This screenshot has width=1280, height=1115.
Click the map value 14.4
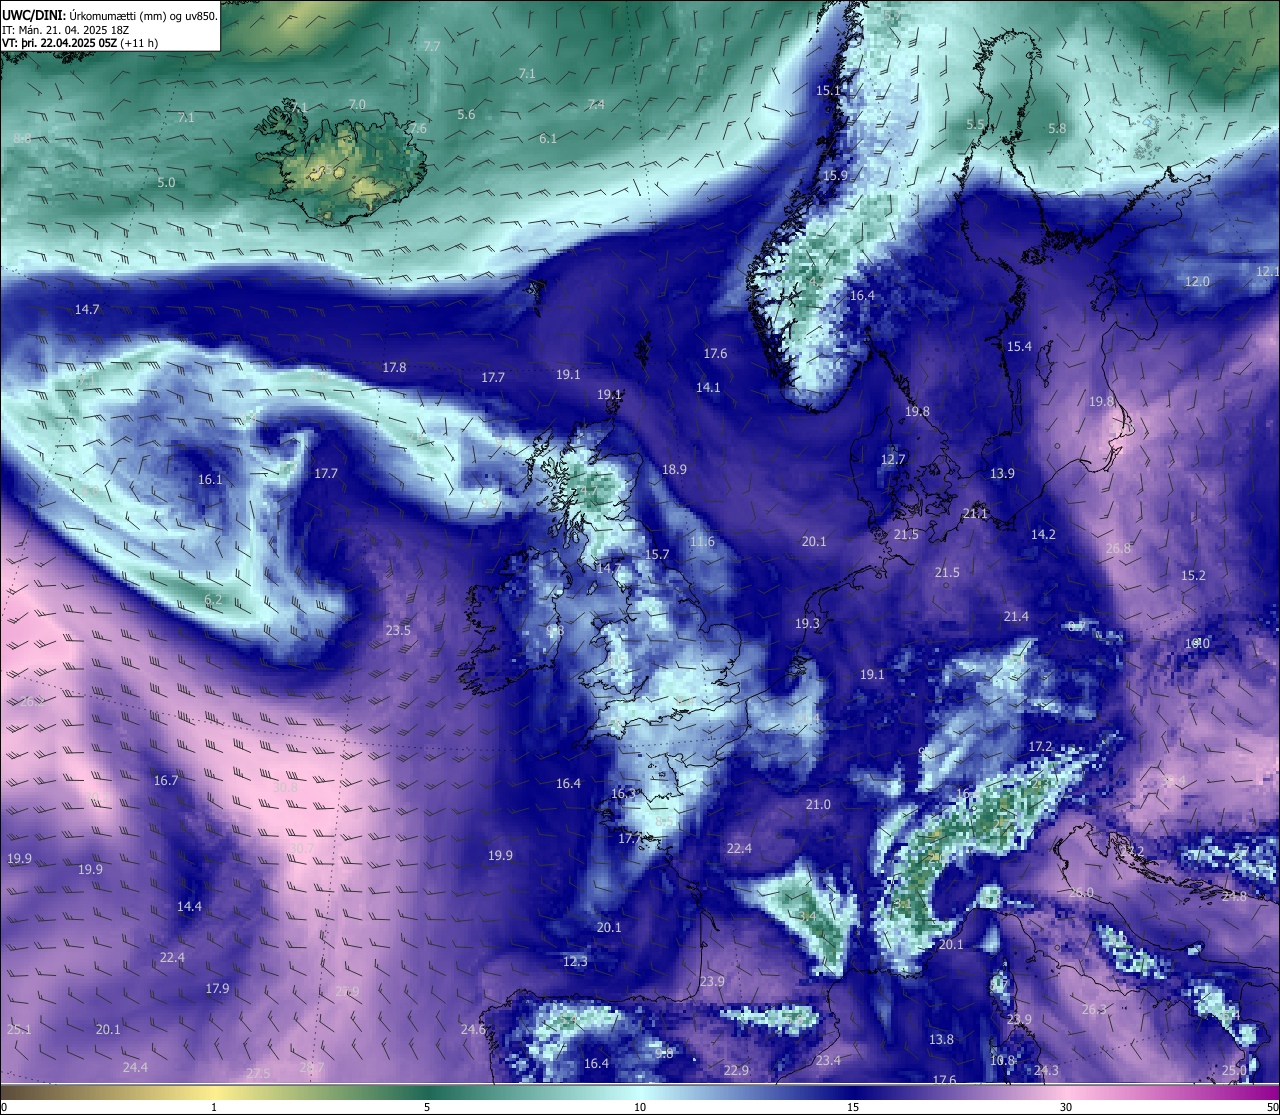coord(189,906)
